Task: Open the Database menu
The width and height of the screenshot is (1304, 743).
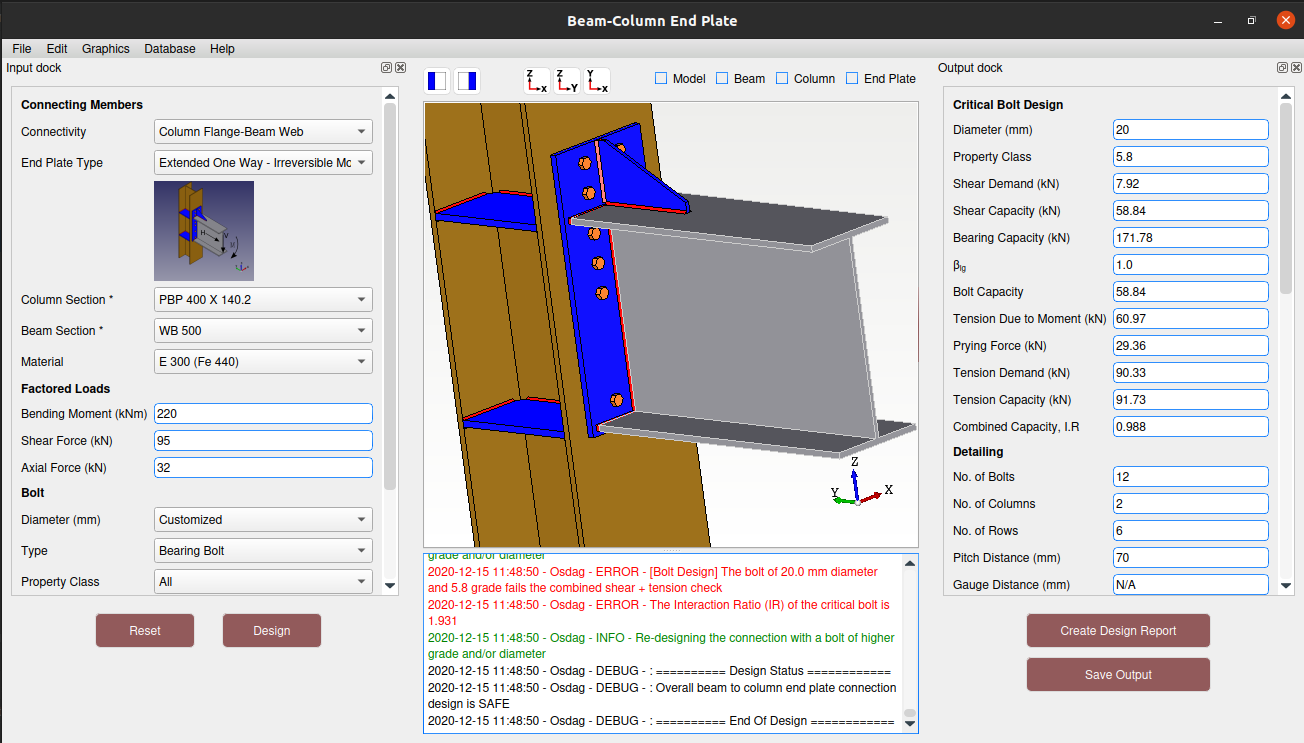Action: 169,49
